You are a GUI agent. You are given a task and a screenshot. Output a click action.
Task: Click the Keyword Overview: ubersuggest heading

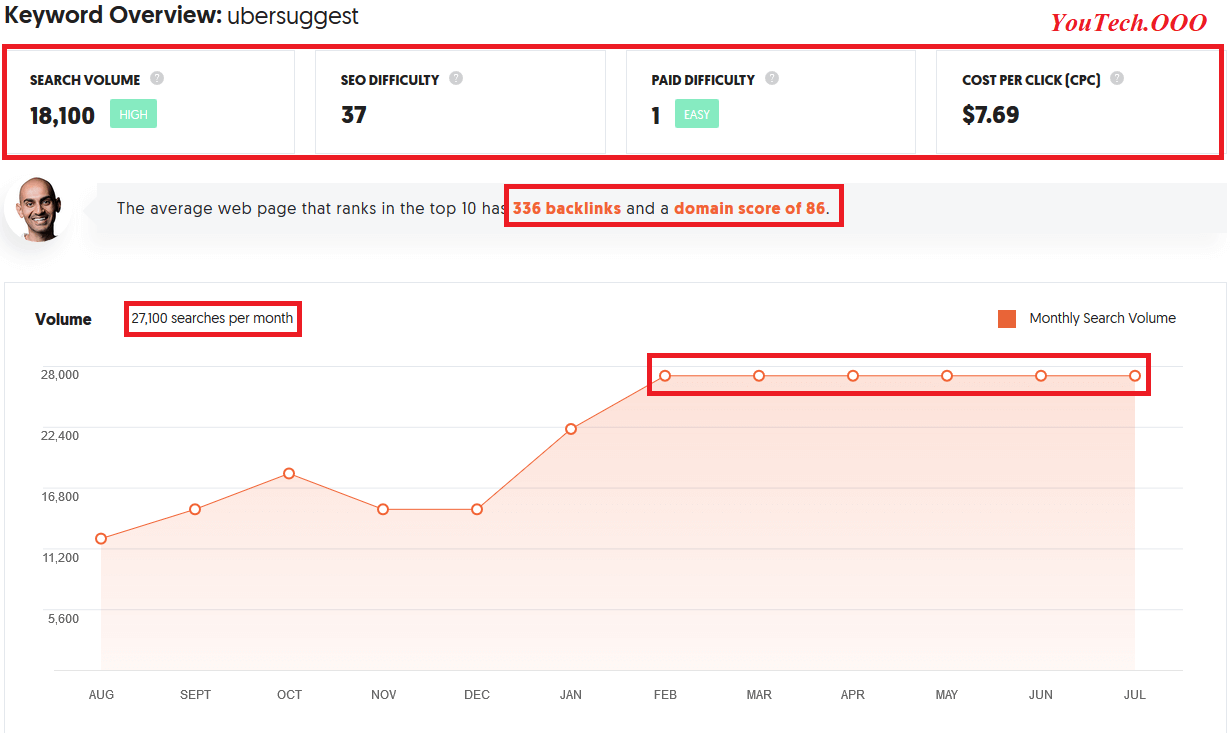[181, 16]
